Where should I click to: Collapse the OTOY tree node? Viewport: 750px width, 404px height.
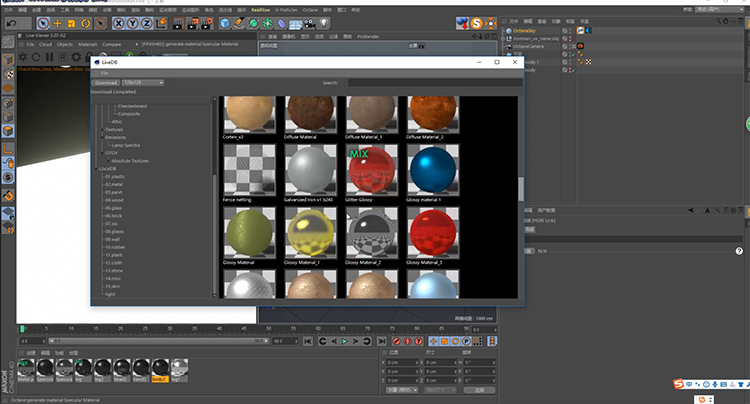coord(102,153)
